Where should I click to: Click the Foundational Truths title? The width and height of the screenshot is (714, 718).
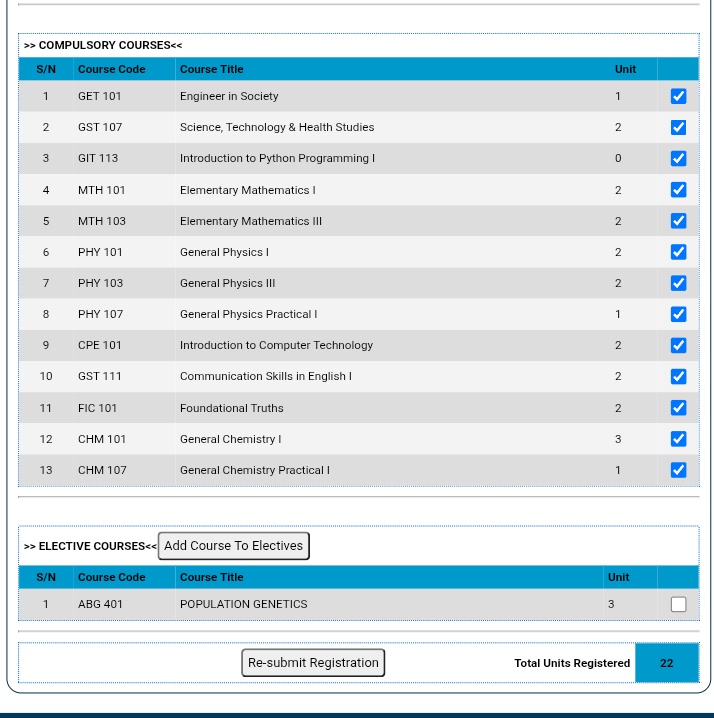pos(232,408)
